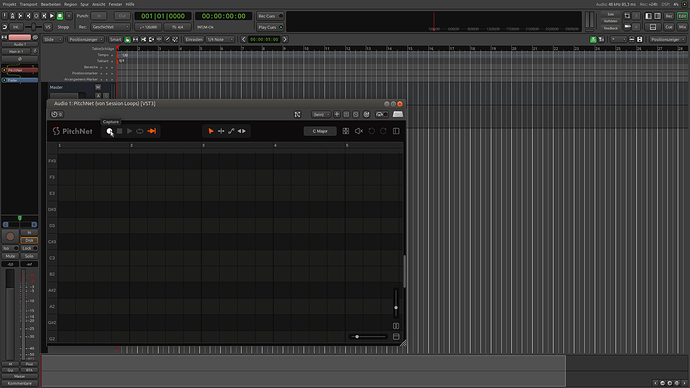Add a new plugin preset
This screenshot has width=690, height=388.
coord(337,114)
